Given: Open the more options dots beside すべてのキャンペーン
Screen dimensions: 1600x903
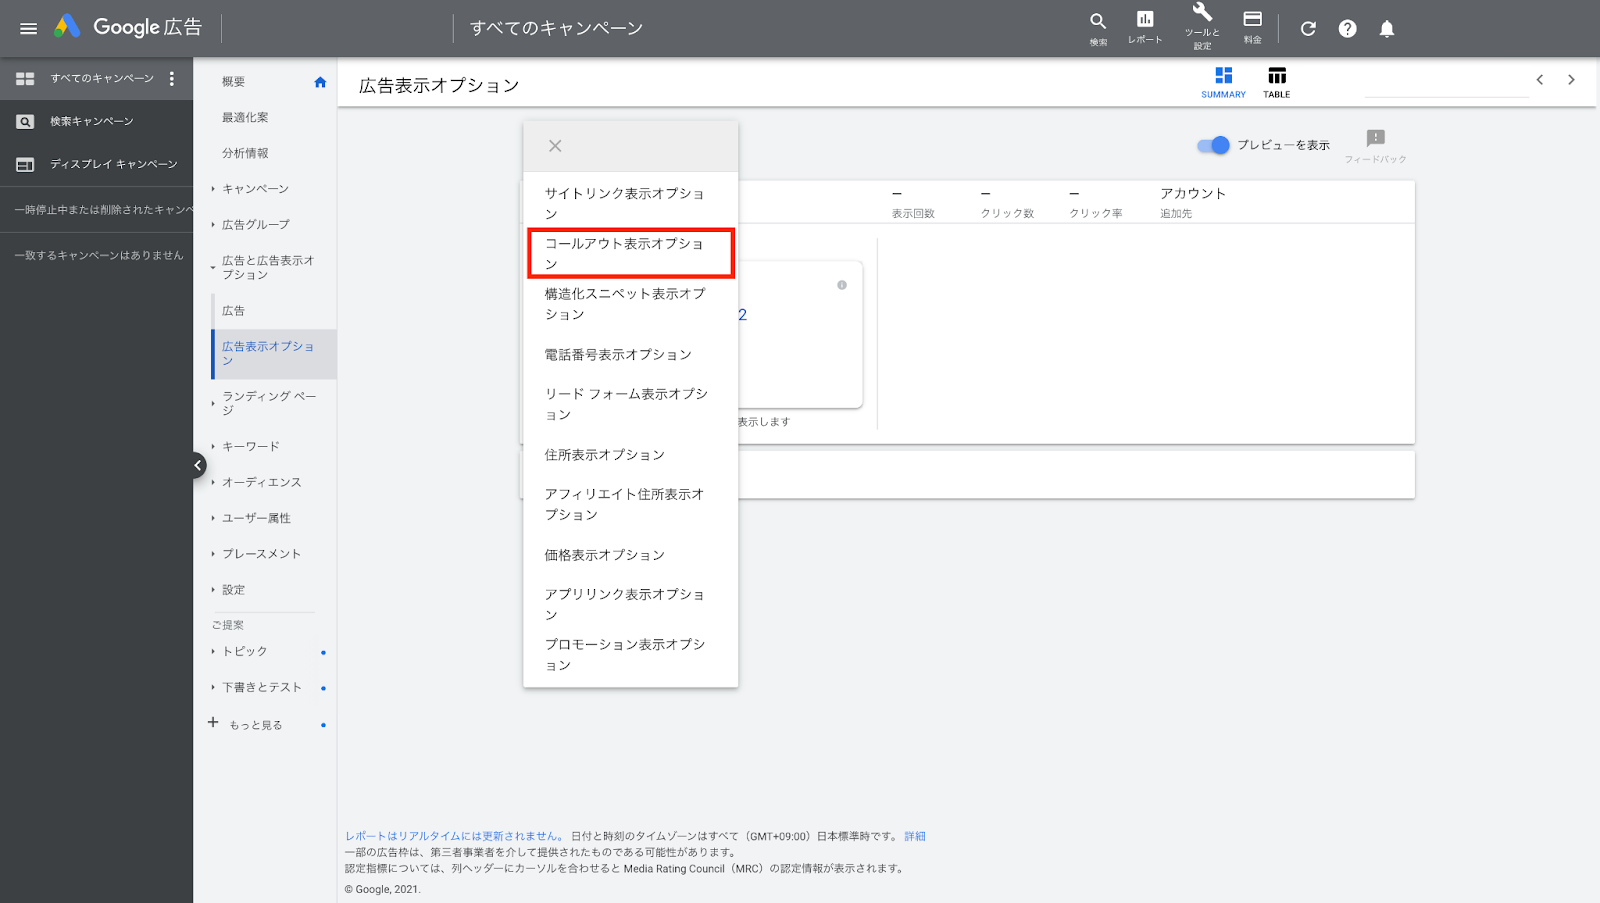Looking at the screenshot, I should coord(172,78).
